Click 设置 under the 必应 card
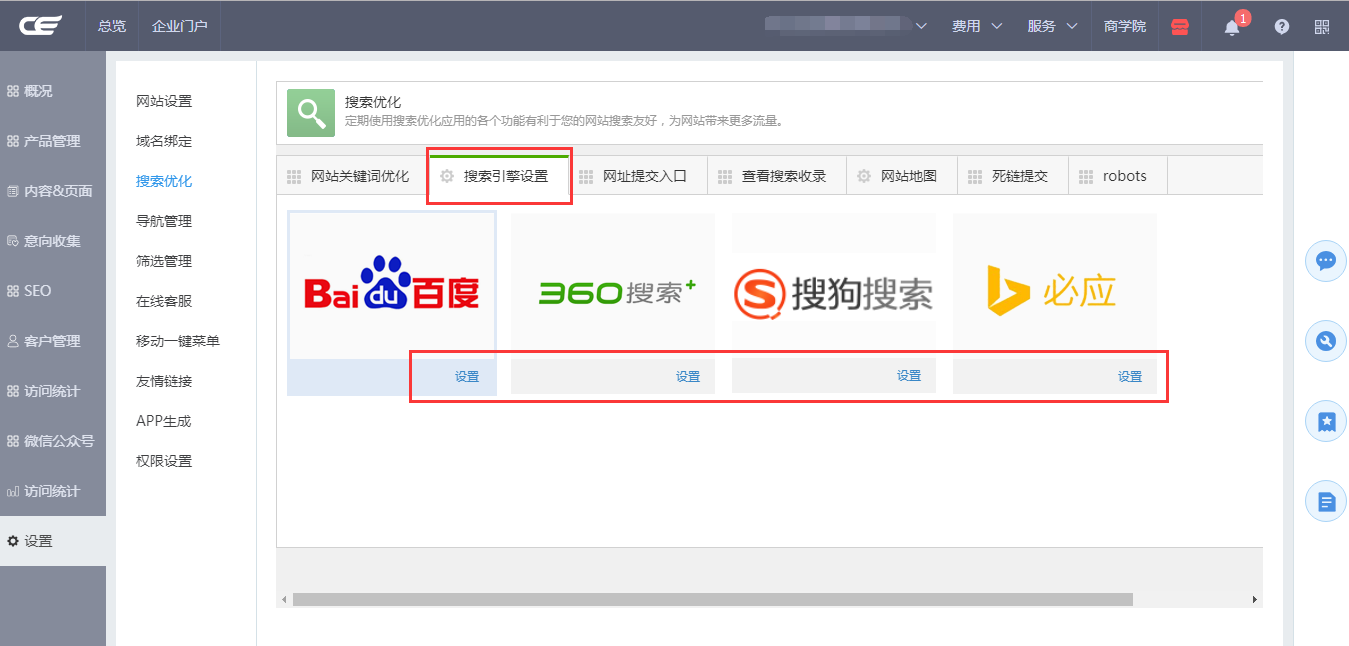This screenshot has height=646, width=1349. click(1130, 377)
